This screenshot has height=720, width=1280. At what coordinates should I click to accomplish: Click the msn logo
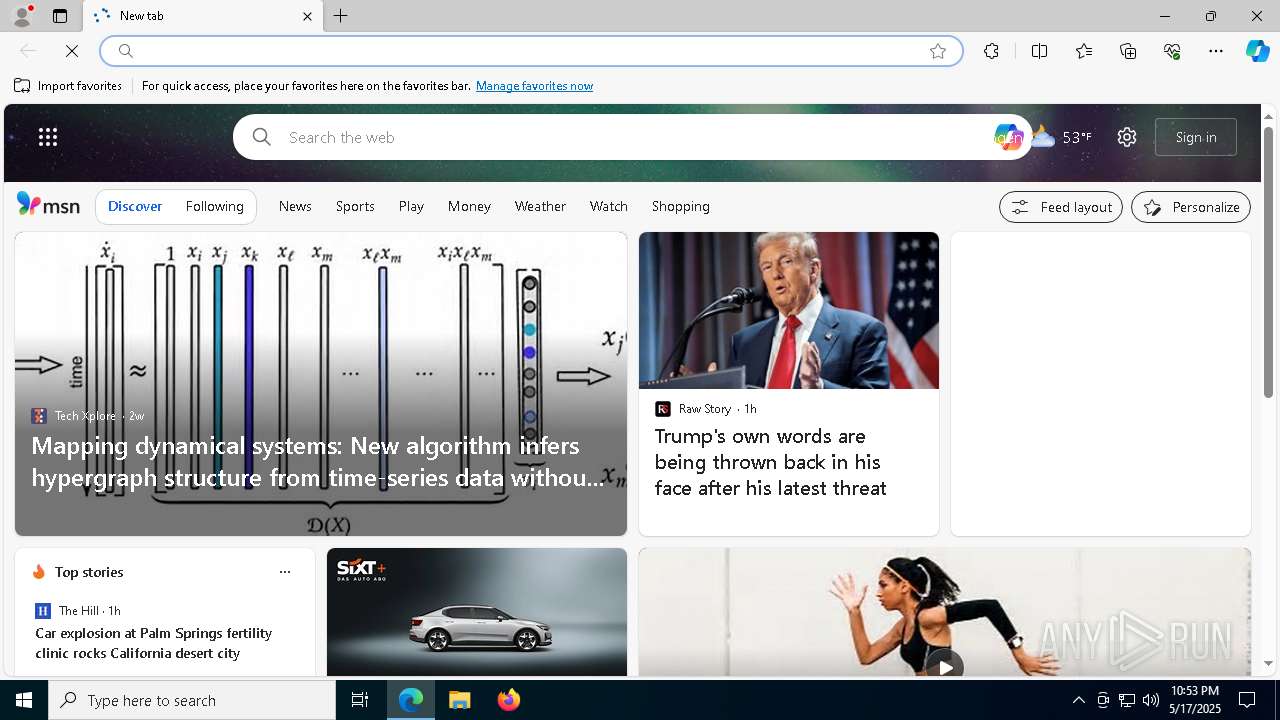coord(48,205)
